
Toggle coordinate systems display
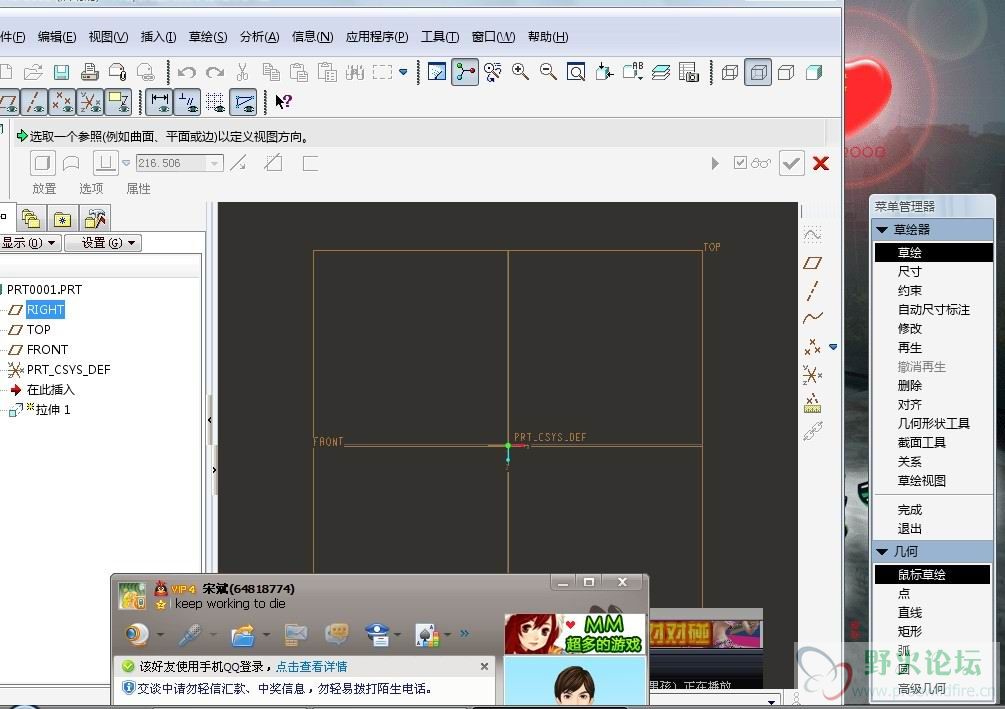click(90, 102)
